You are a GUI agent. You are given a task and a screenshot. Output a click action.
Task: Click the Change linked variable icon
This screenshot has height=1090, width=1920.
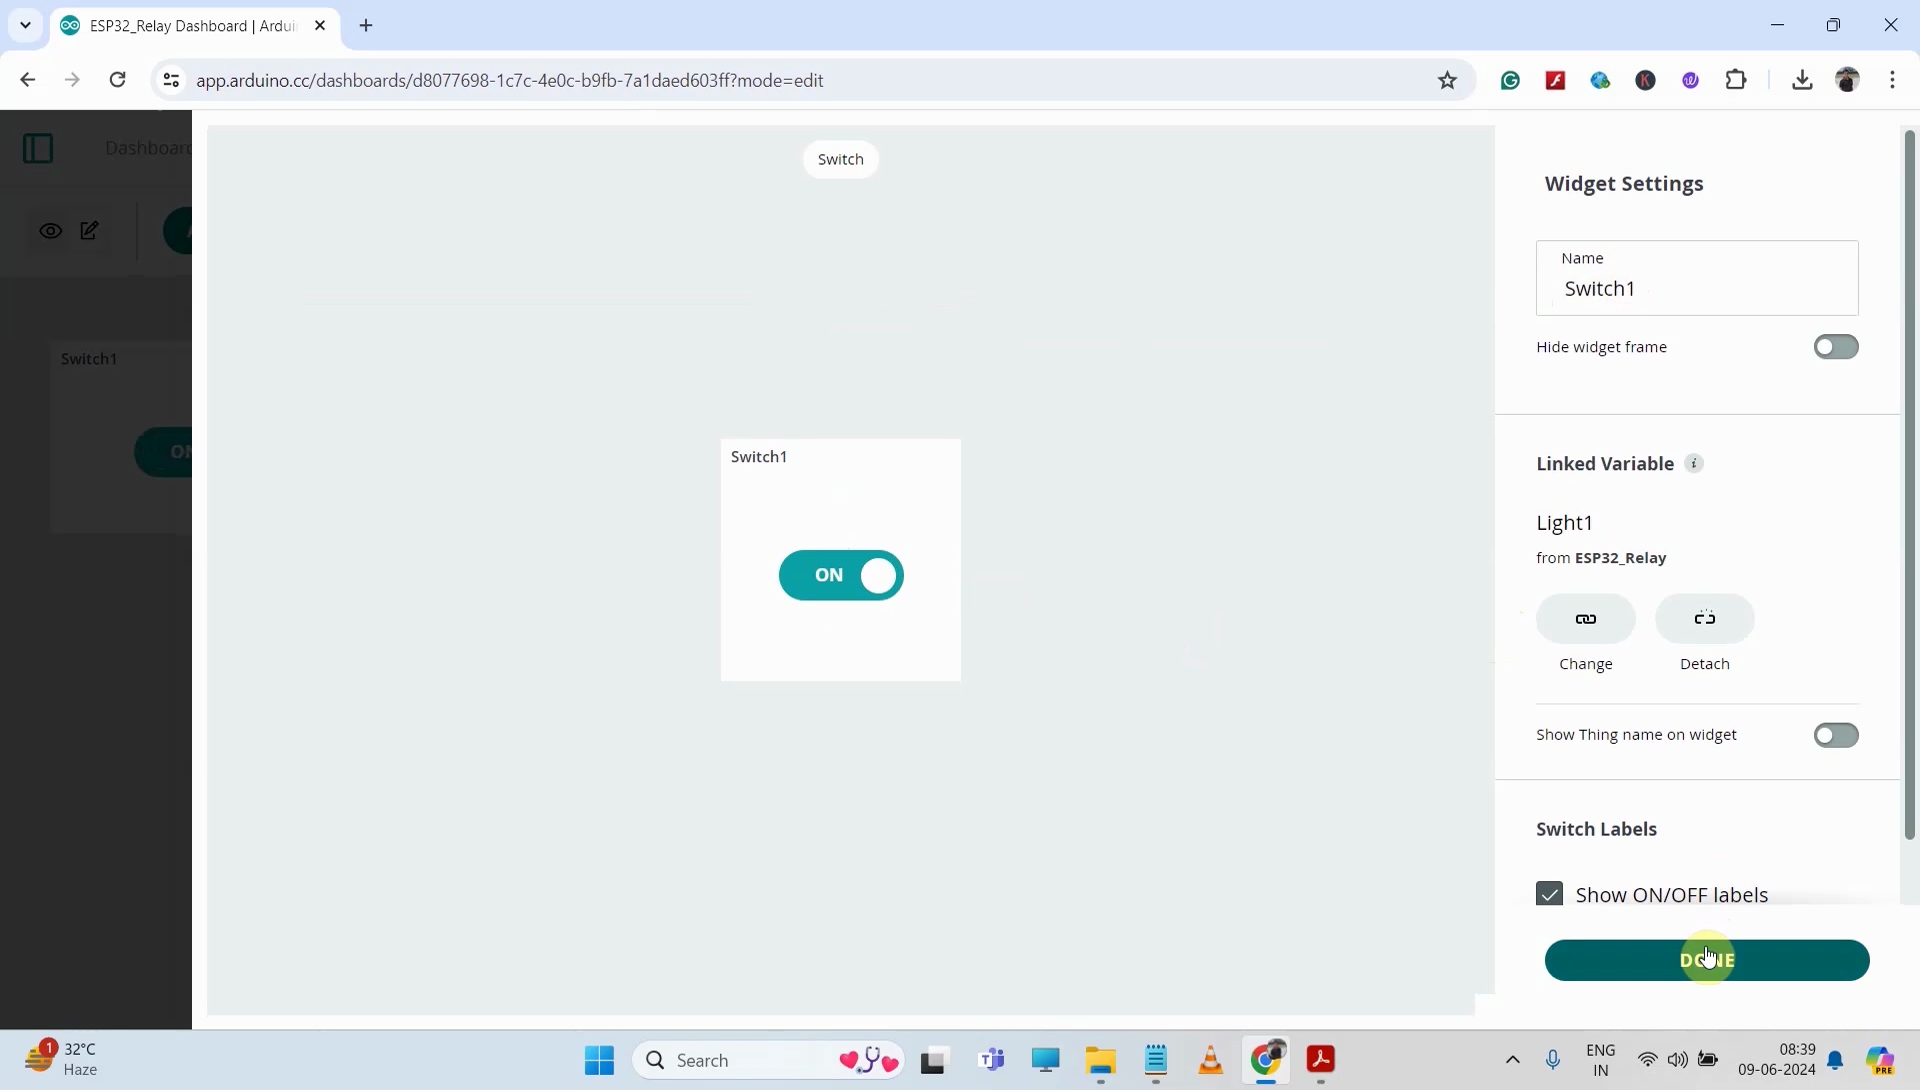pos(1585,617)
